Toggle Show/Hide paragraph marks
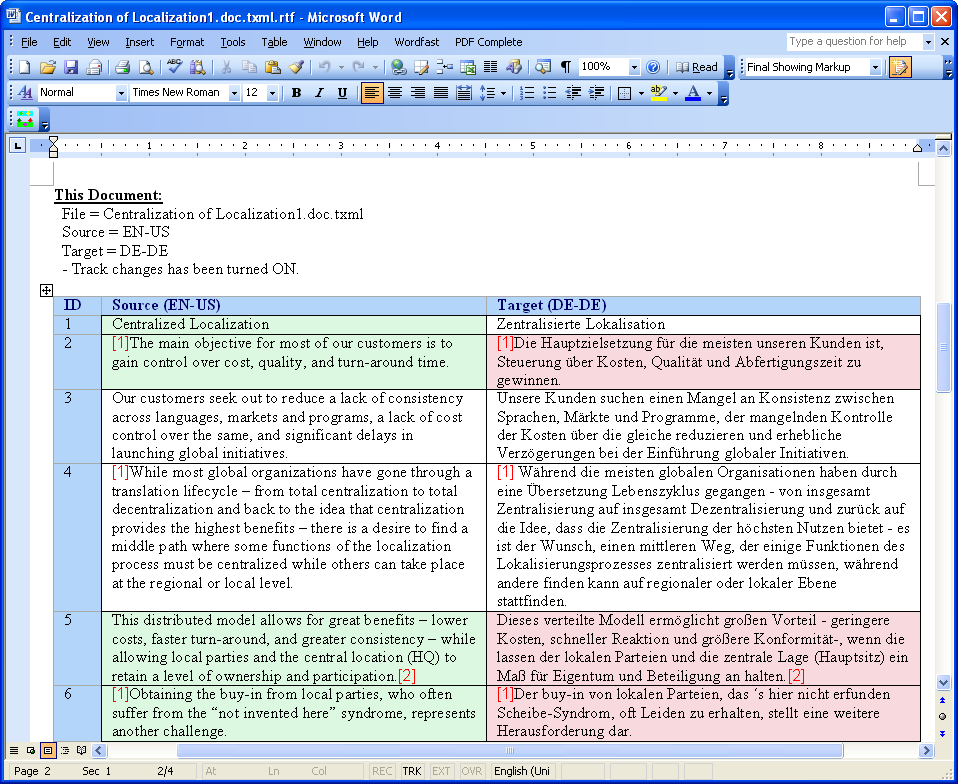Image resolution: width=958 pixels, height=784 pixels. [x=566, y=67]
